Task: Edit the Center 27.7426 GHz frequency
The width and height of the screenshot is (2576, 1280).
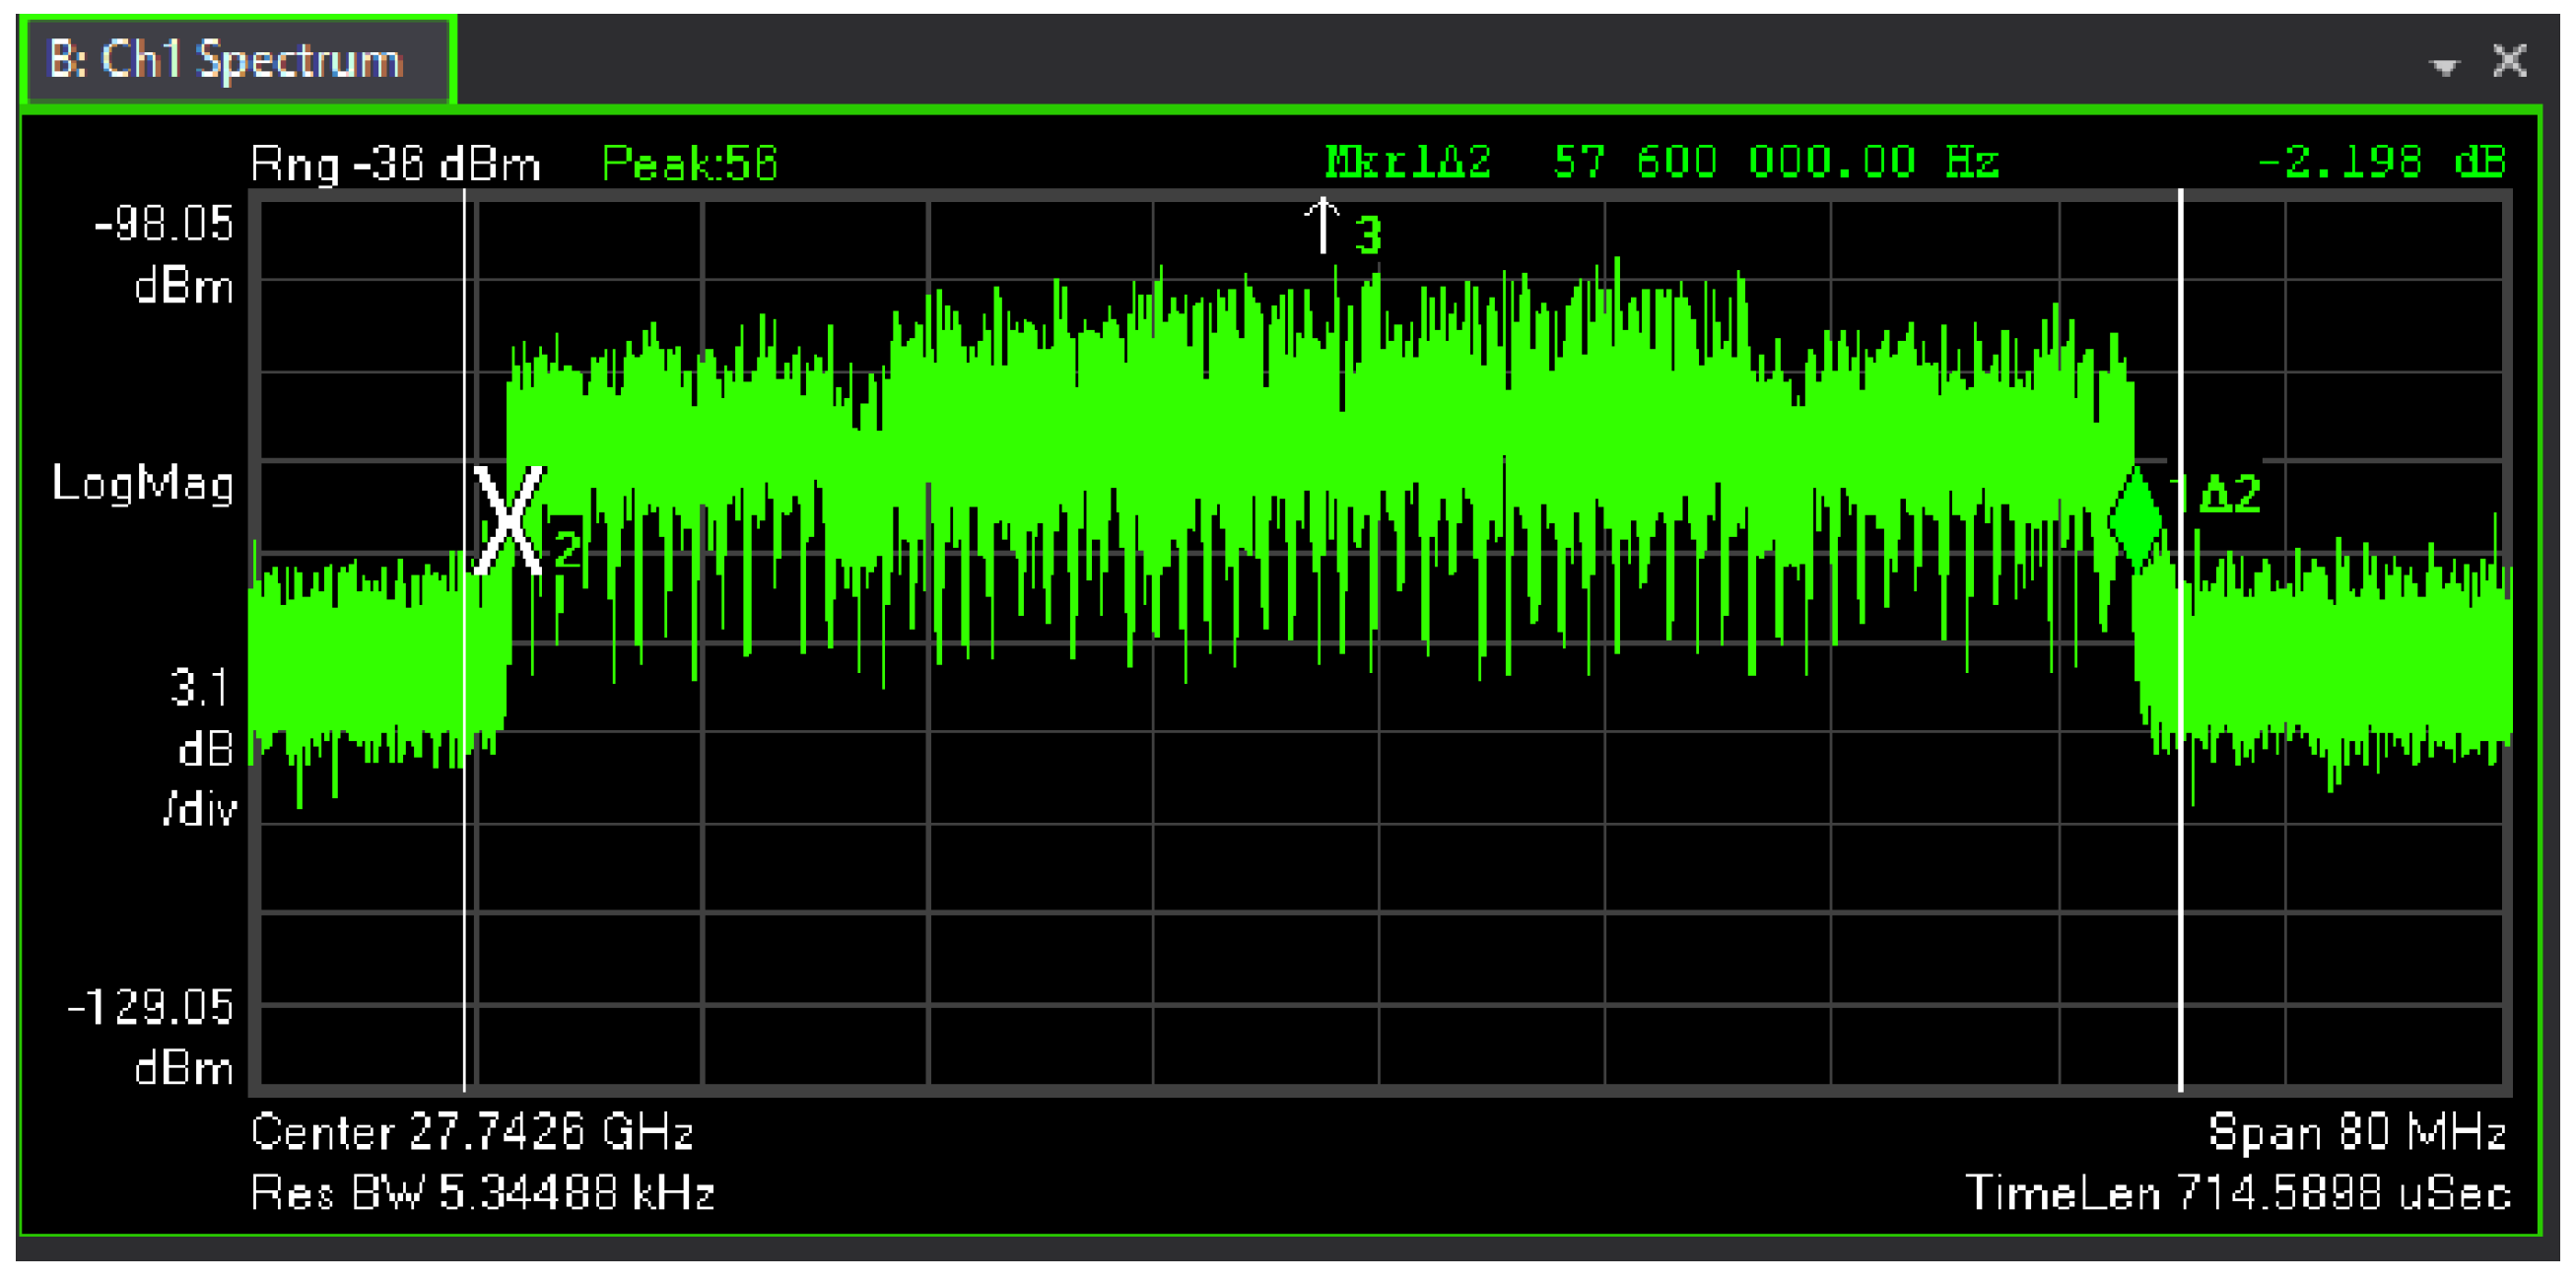Action: tap(472, 1132)
